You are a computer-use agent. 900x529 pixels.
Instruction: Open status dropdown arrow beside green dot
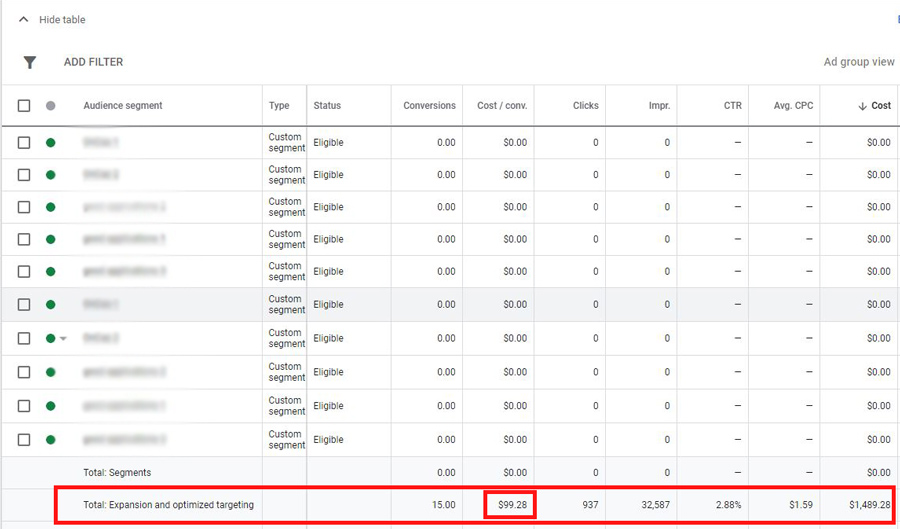click(63, 339)
